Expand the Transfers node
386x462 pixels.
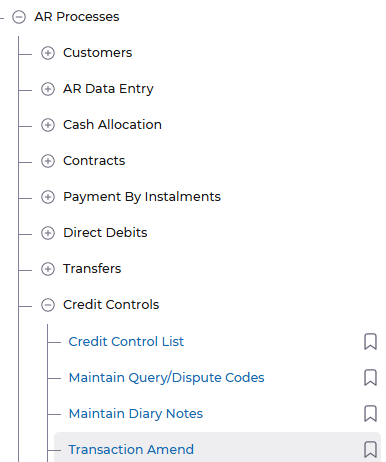click(x=48, y=269)
